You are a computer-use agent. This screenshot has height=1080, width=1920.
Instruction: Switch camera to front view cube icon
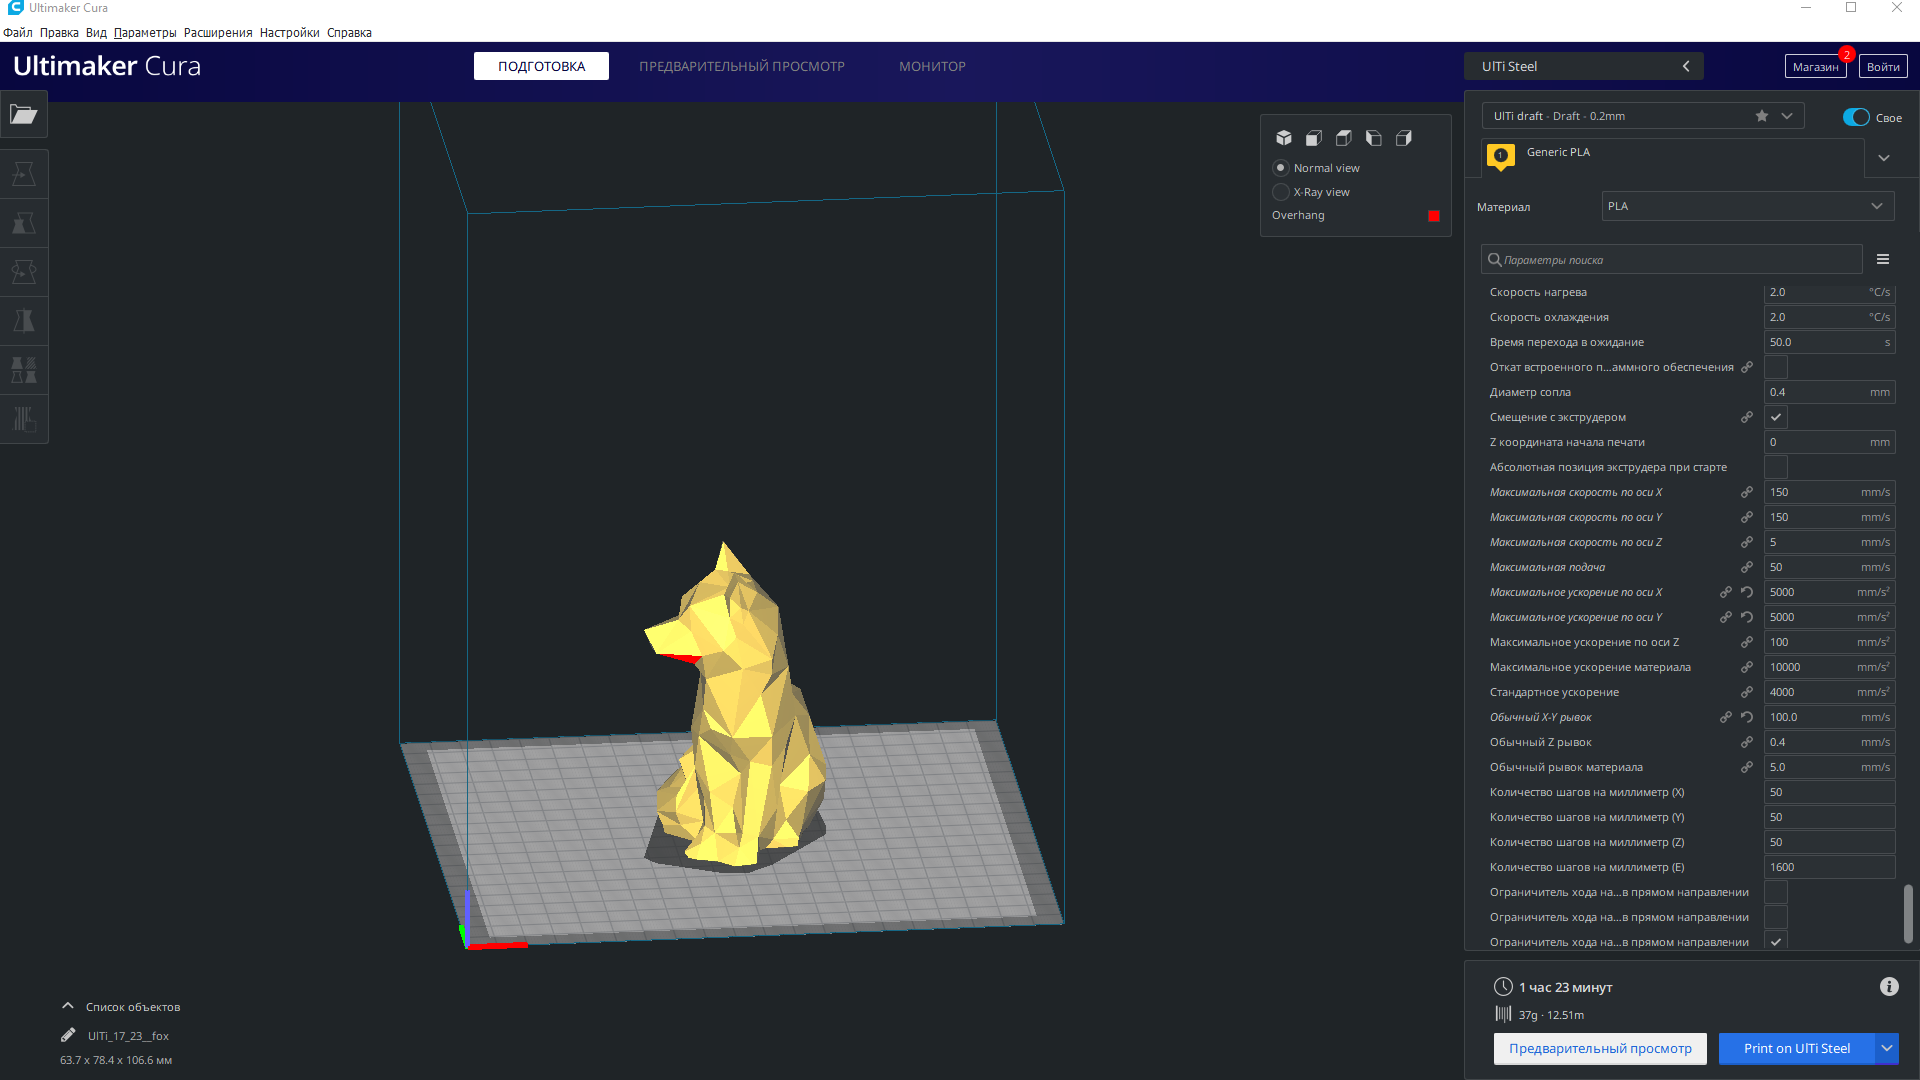tap(1314, 138)
